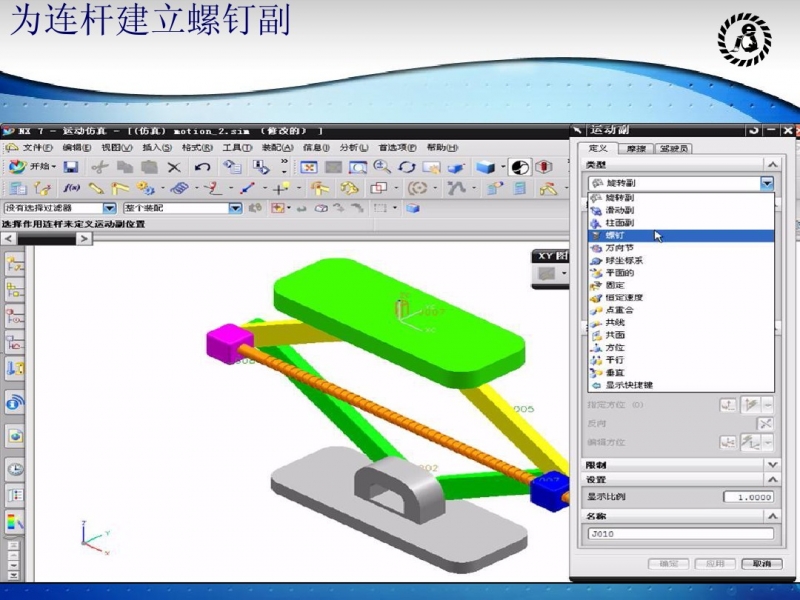
Task: Select 垂直 in the joint type list
Action: [x=681, y=373]
